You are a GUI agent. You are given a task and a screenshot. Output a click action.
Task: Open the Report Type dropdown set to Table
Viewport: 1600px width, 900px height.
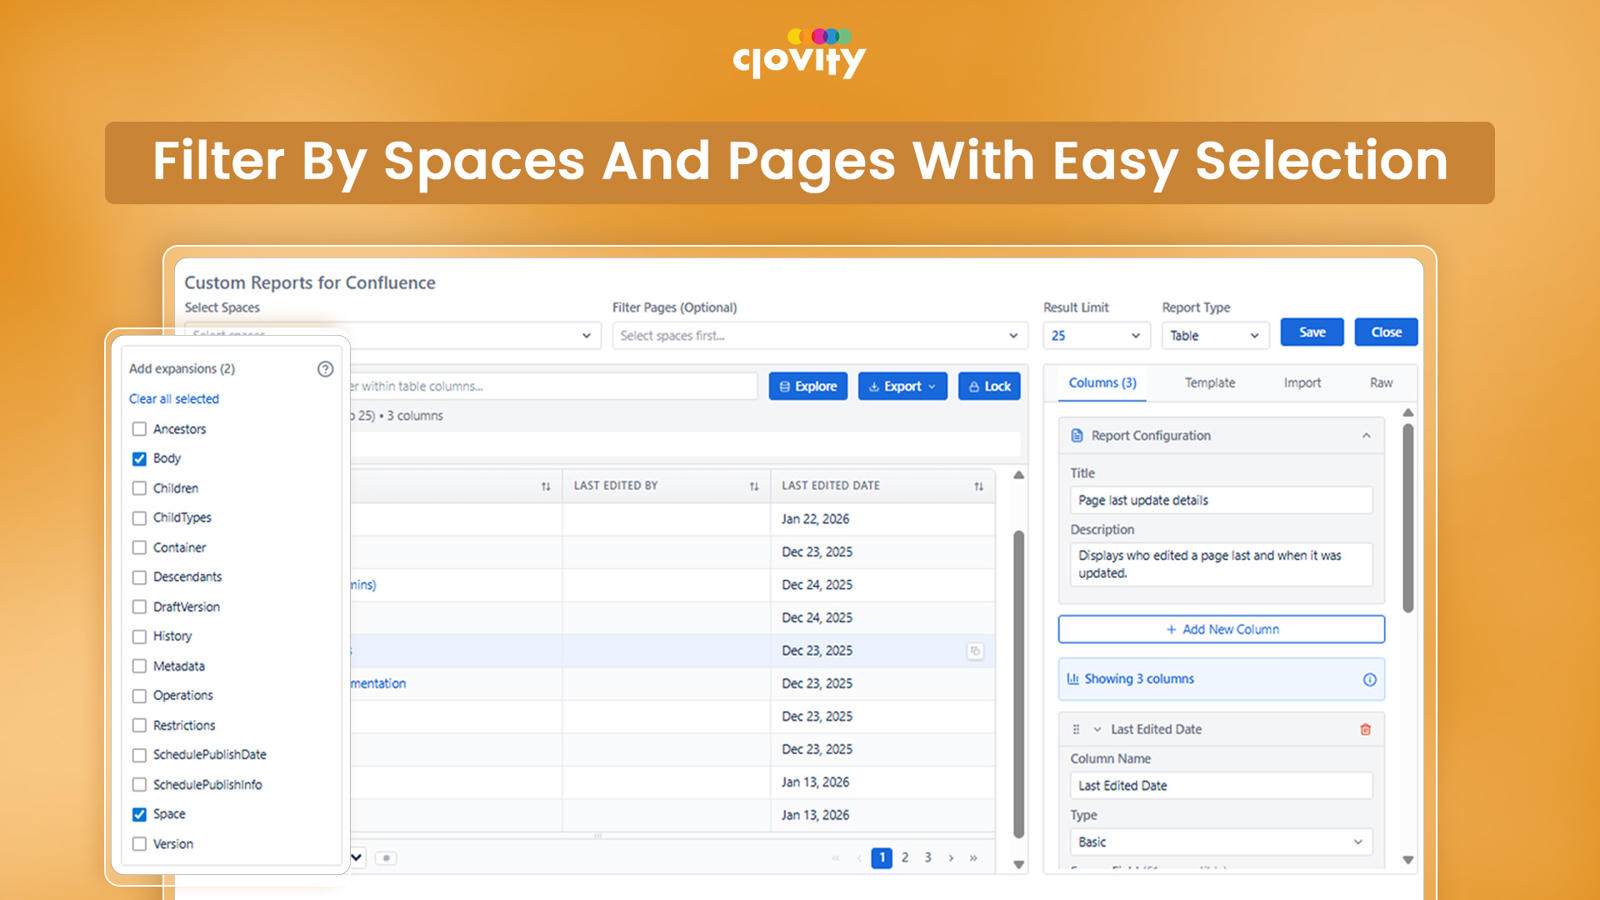[1215, 336]
